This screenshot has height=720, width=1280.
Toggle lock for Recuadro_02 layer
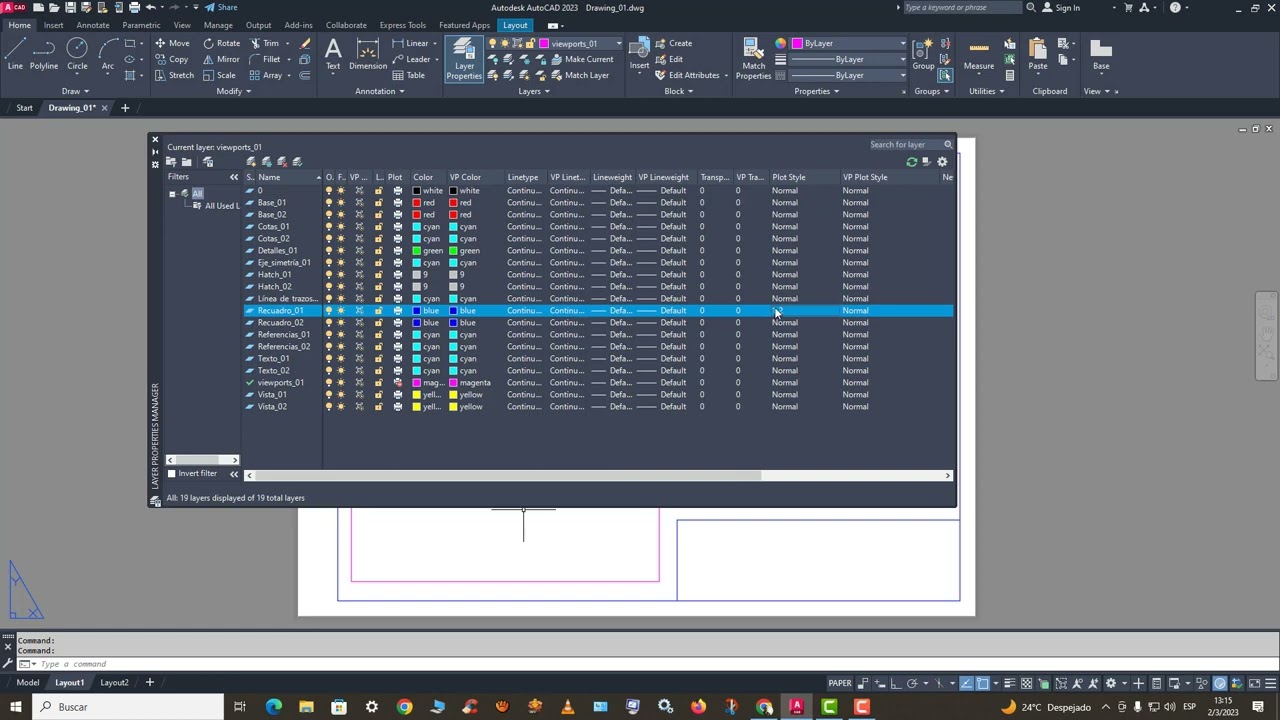pos(378,323)
